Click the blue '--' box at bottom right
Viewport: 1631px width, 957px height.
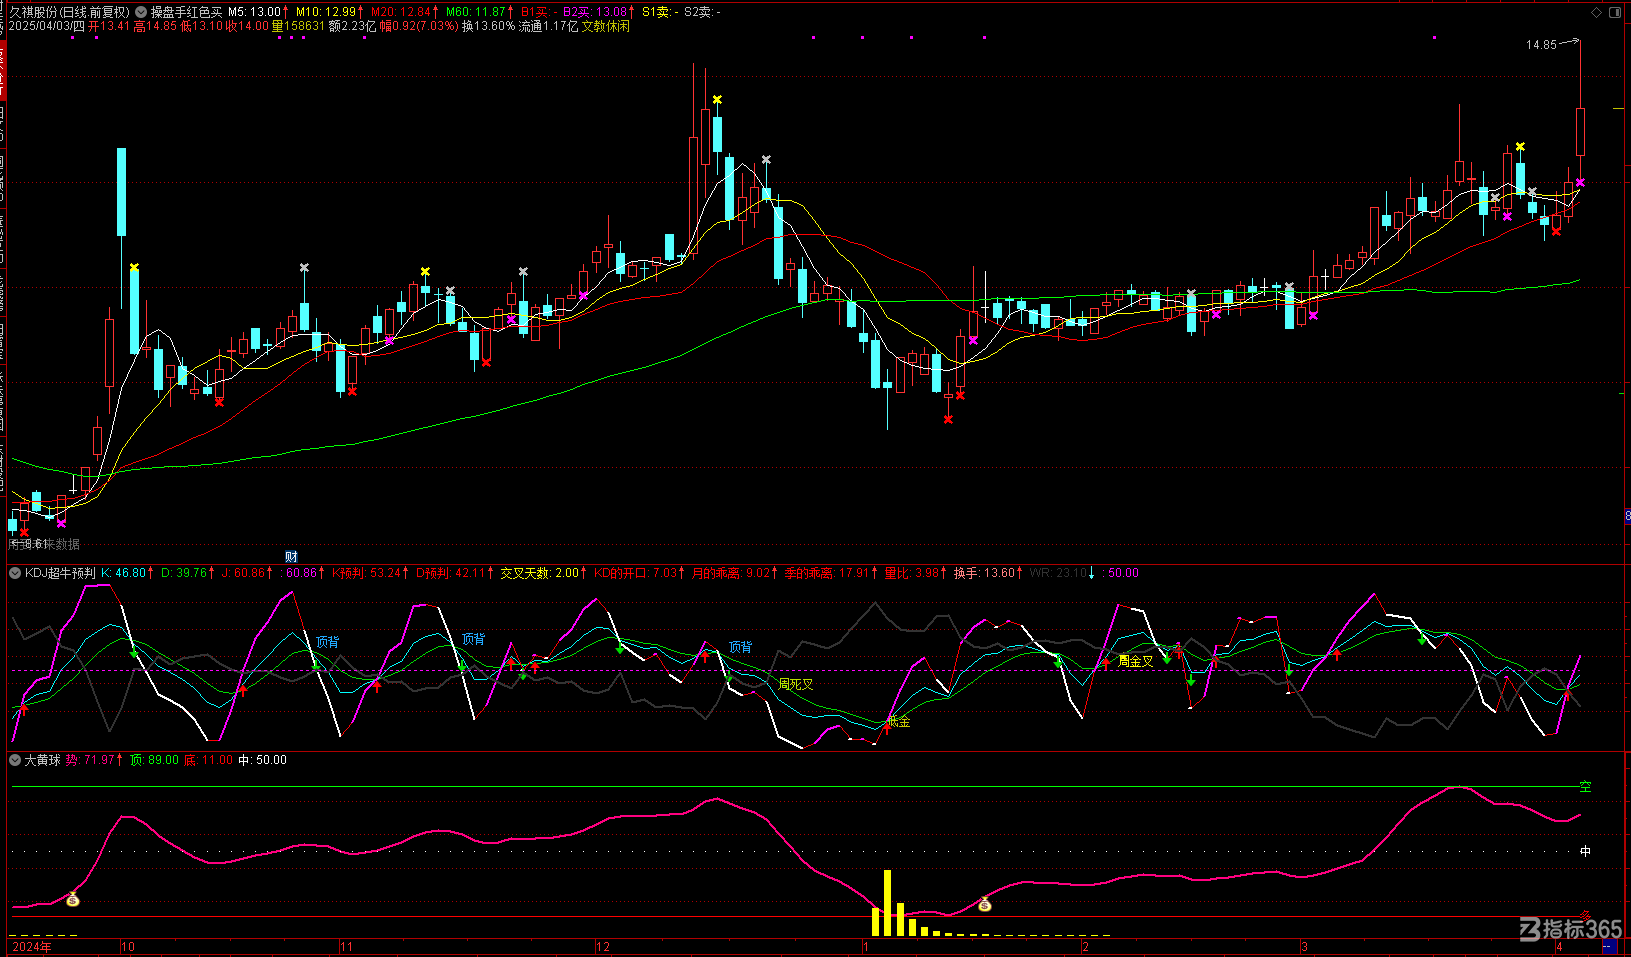pos(1611,946)
